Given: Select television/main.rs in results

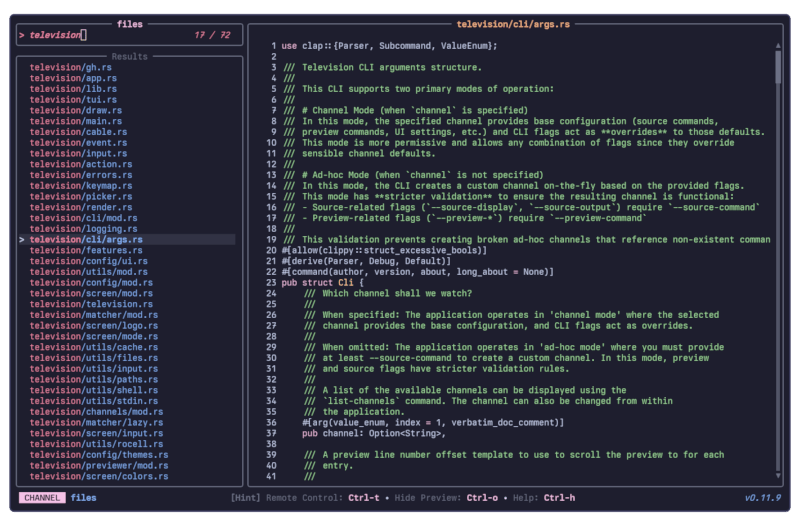Looking at the screenshot, I should 76,121.
